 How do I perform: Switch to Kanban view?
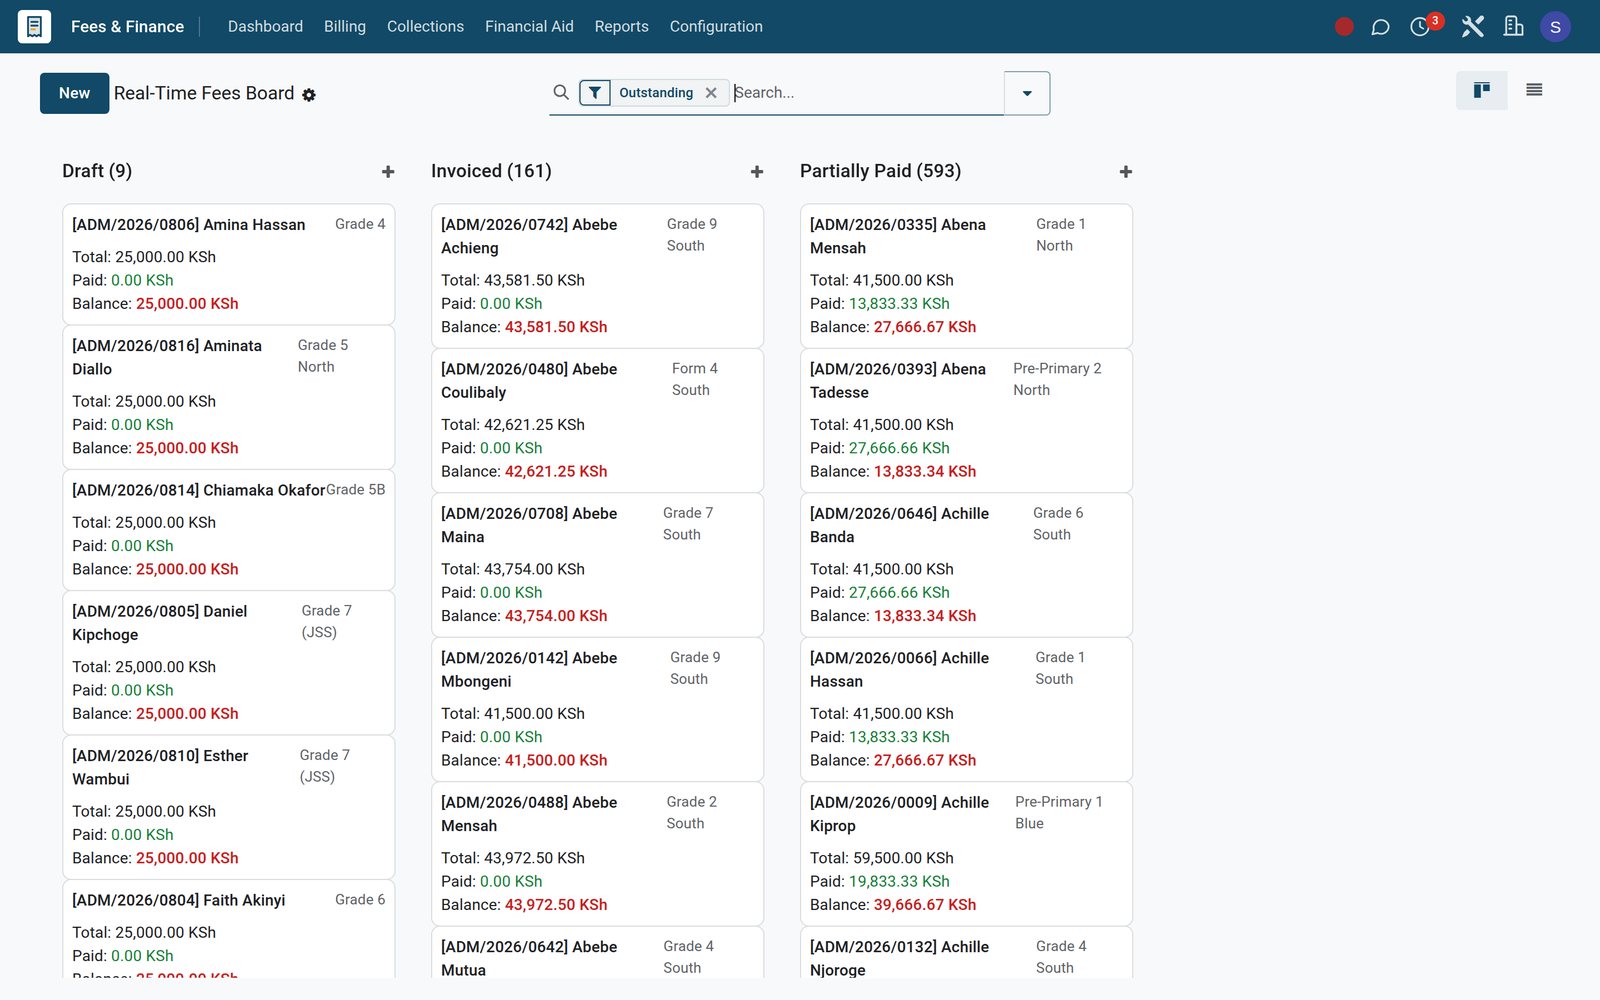coord(1482,91)
